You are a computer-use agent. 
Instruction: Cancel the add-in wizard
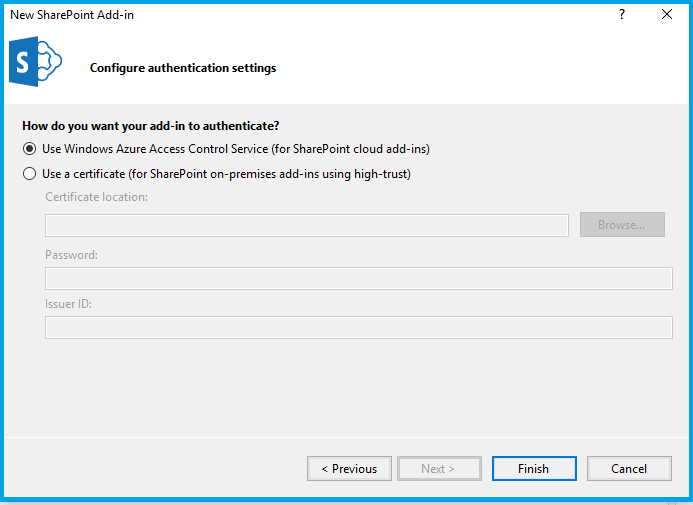(x=629, y=468)
